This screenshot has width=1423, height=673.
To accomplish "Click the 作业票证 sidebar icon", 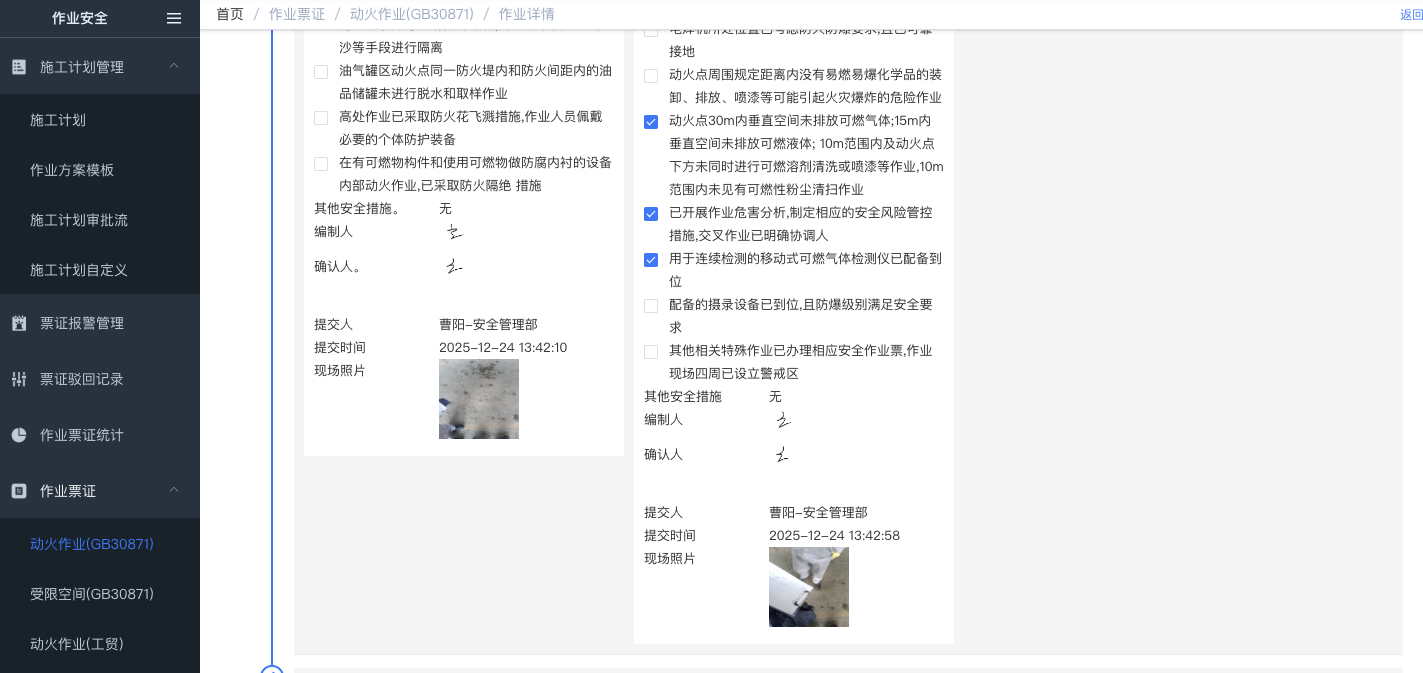I will (x=19, y=491).
